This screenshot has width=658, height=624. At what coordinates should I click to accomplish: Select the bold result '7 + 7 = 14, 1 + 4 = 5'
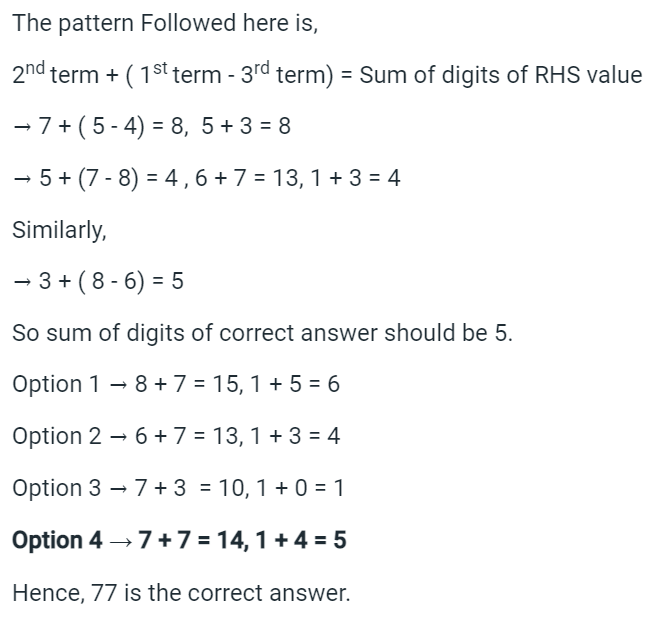pyautogui.click(x=243, y=540)
